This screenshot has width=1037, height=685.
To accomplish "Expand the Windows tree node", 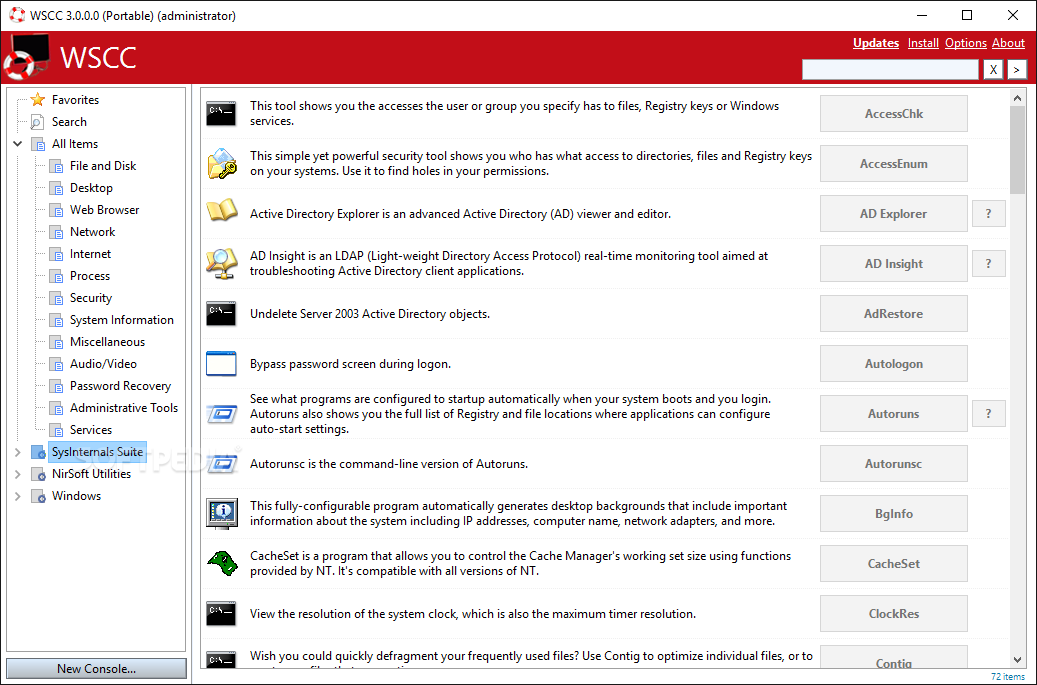I will click(x=17, y=496).
